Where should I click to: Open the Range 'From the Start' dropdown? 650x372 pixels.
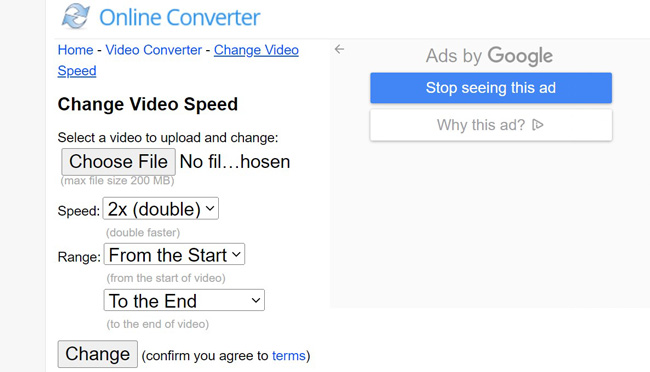(x=174, y=254)
